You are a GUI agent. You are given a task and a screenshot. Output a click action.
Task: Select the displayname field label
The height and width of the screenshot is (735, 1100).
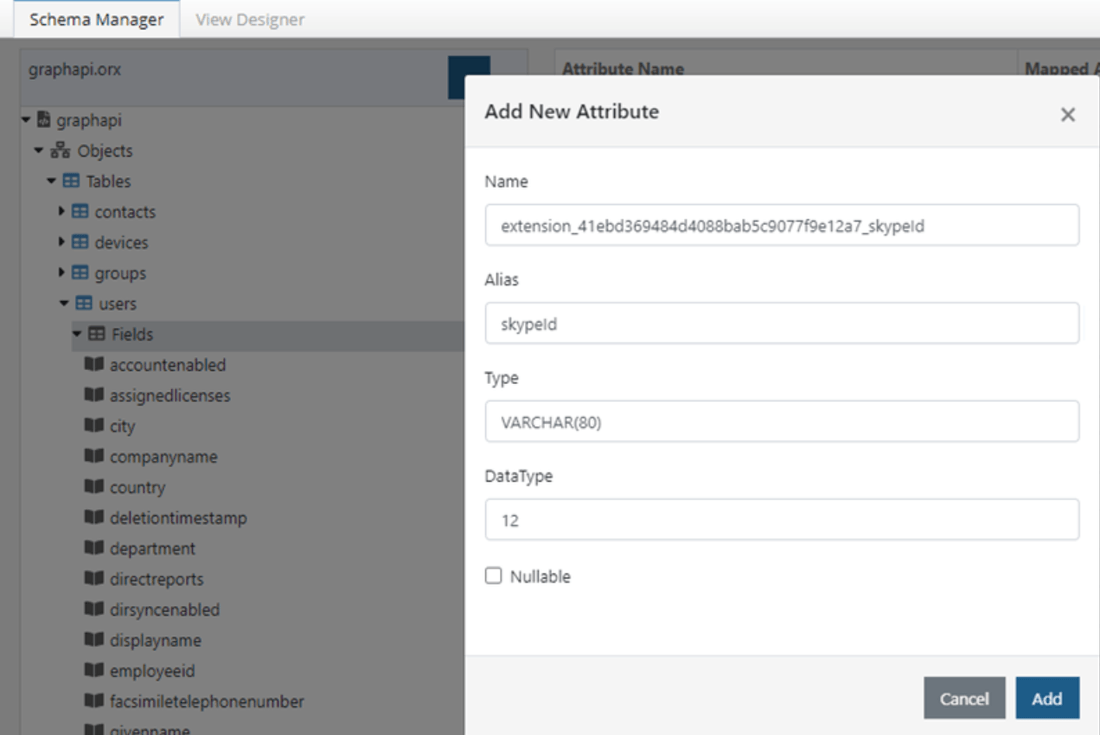coord(155,640)
